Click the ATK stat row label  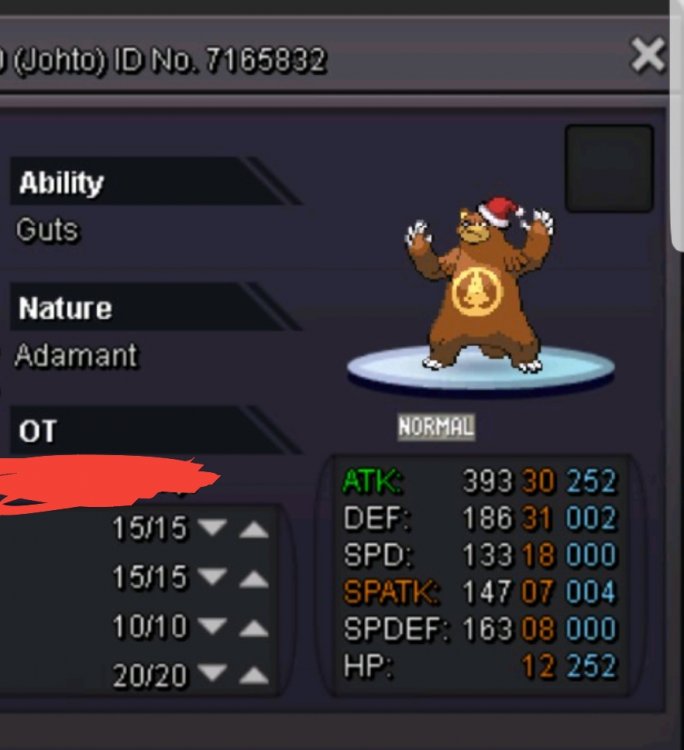click(373, 481)
